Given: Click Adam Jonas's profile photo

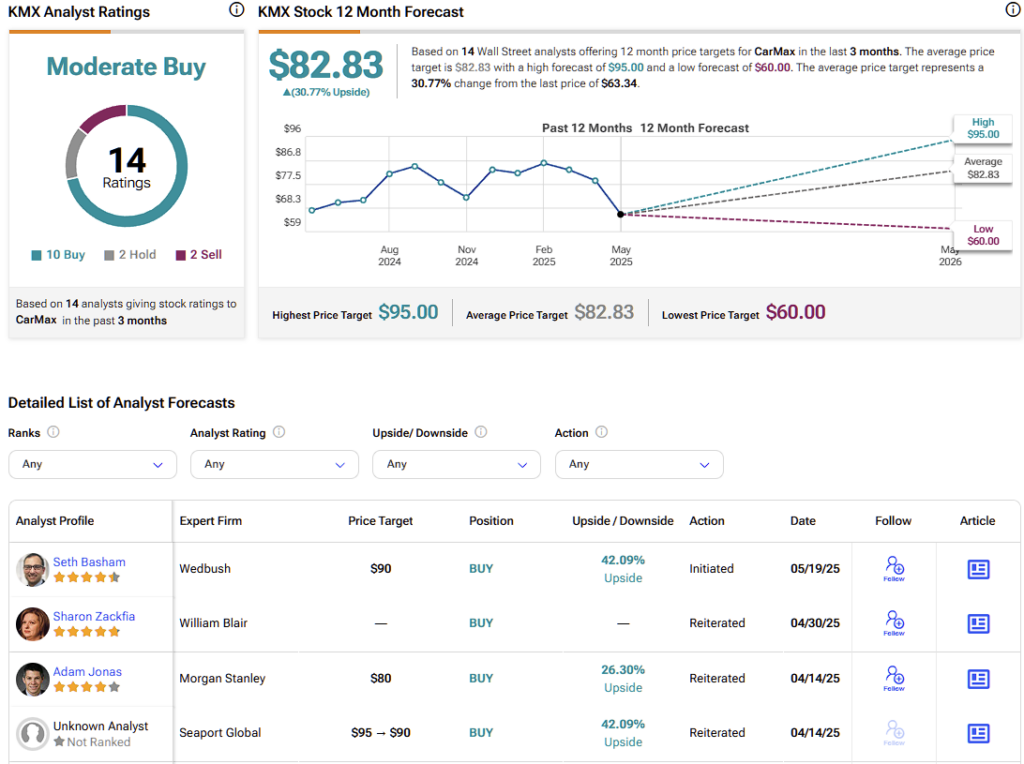Looking at the screenshot, I should click(33, 679).
